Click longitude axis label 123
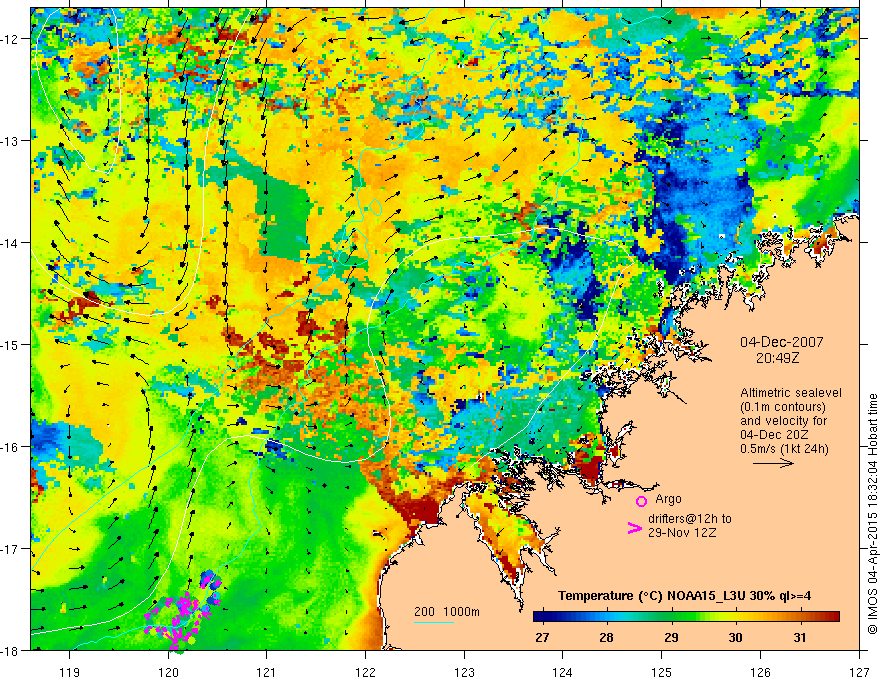 click(464, 672)
